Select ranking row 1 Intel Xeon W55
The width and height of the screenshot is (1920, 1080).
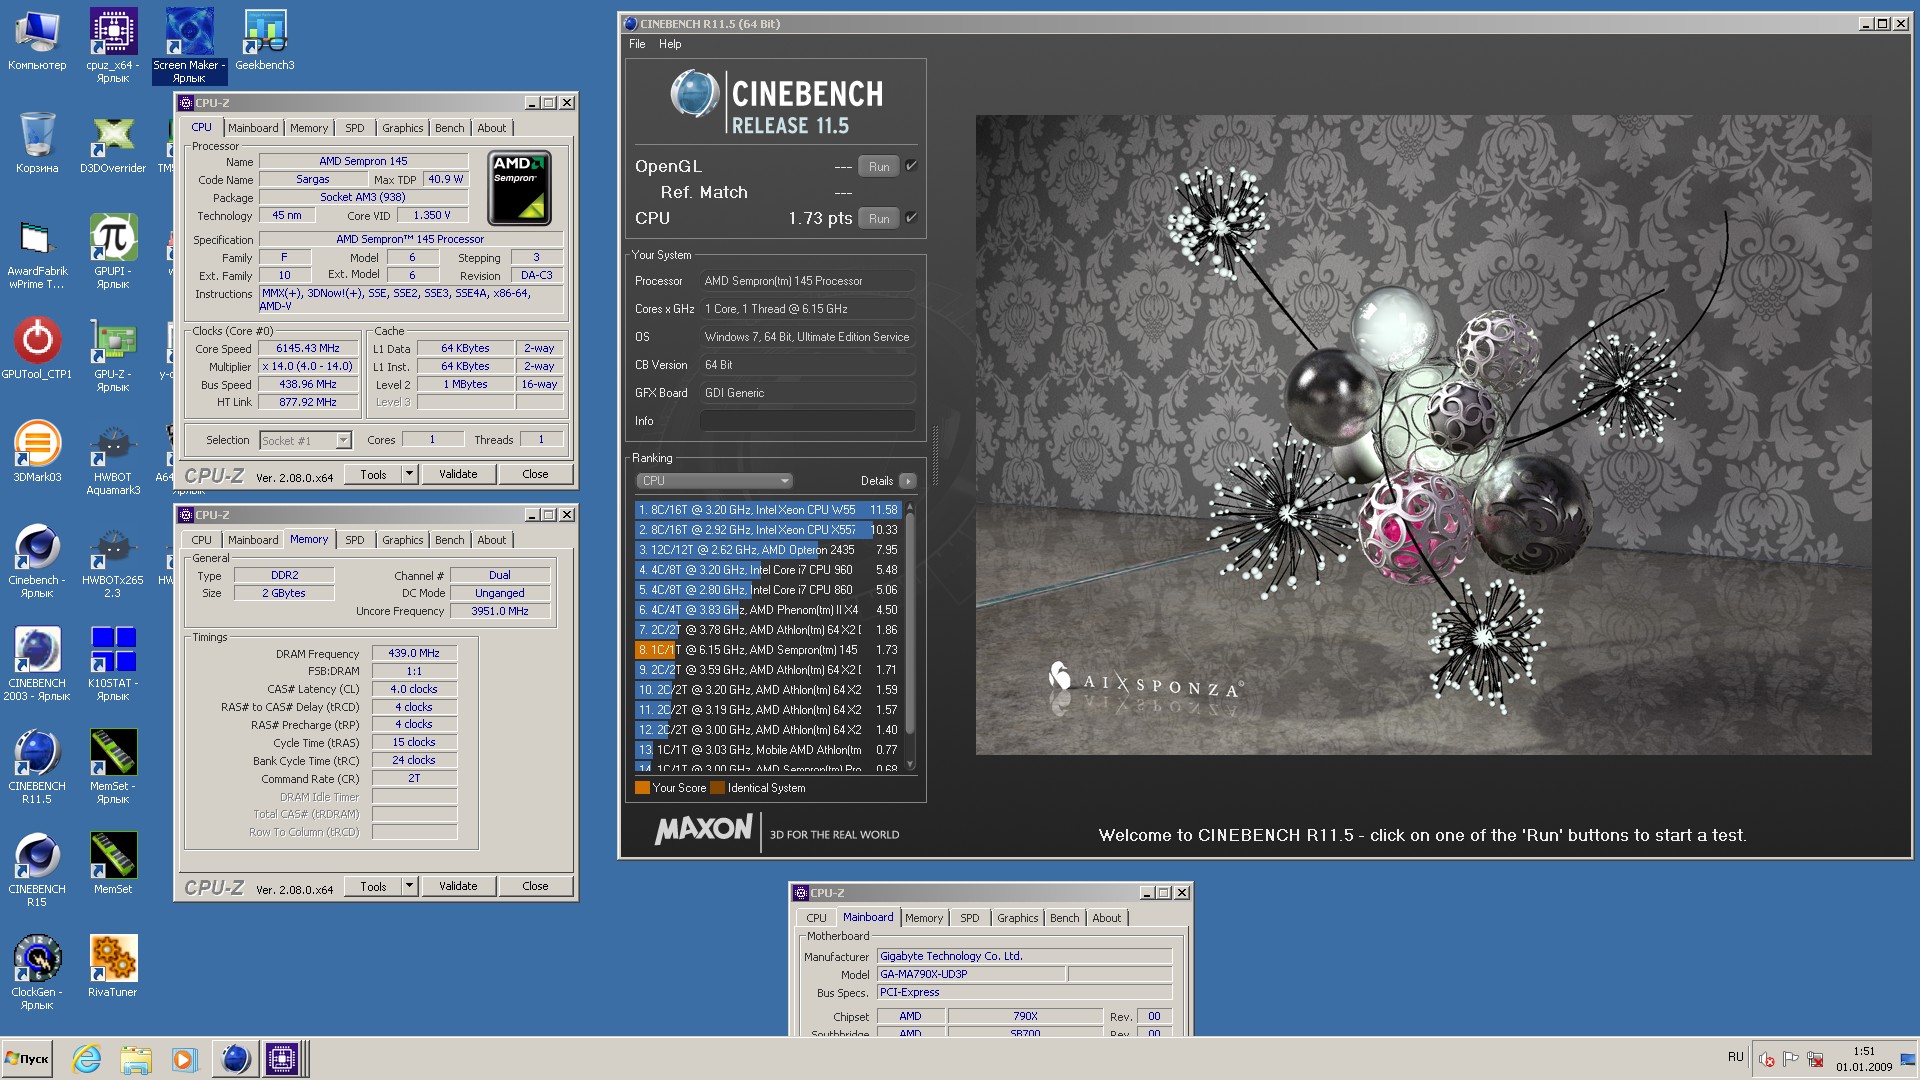[768, 510]
